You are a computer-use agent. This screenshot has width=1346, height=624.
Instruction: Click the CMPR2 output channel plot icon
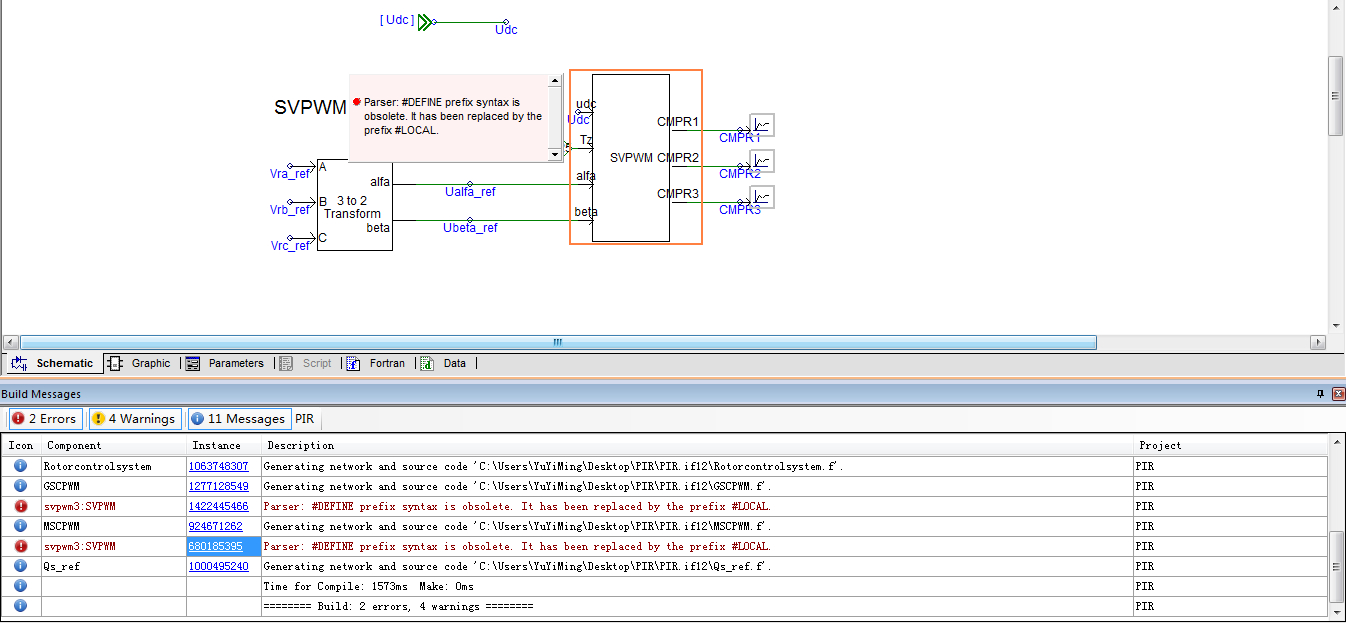tap(763, 161)
